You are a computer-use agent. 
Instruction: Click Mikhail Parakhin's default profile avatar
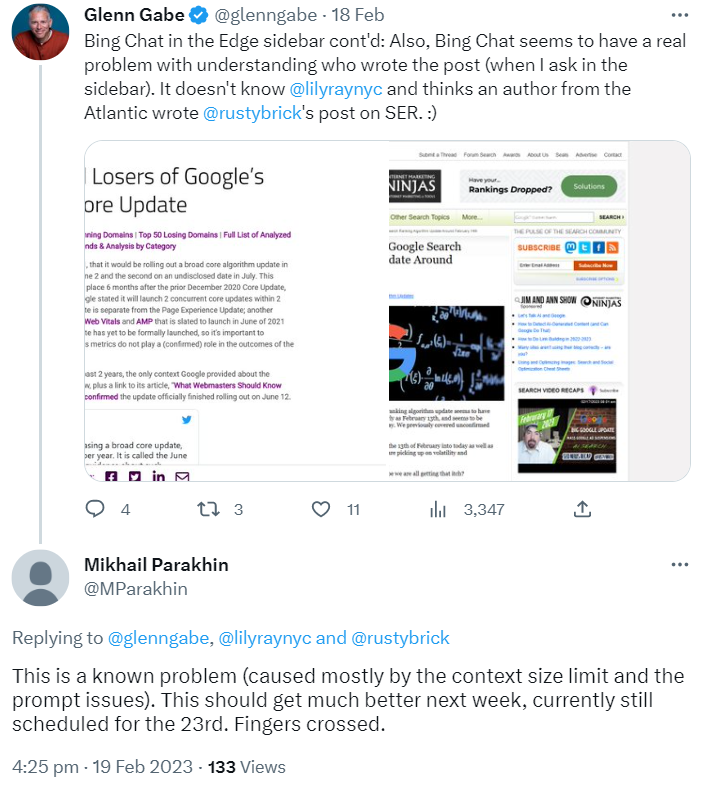pos(40,577)
